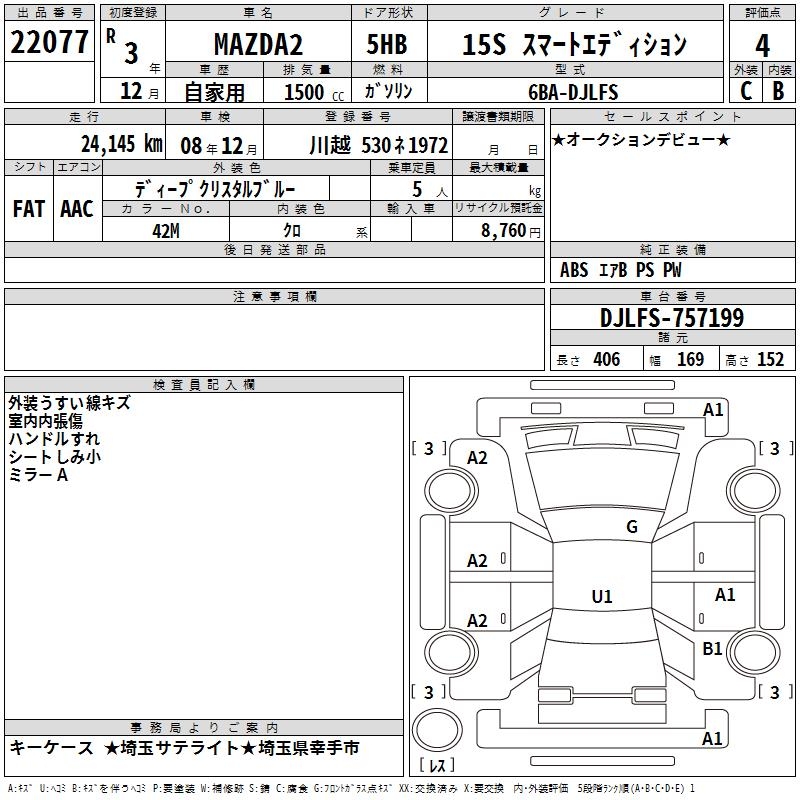Select the interior grade letter B
The image size is (800, 800).
point(778,90)
